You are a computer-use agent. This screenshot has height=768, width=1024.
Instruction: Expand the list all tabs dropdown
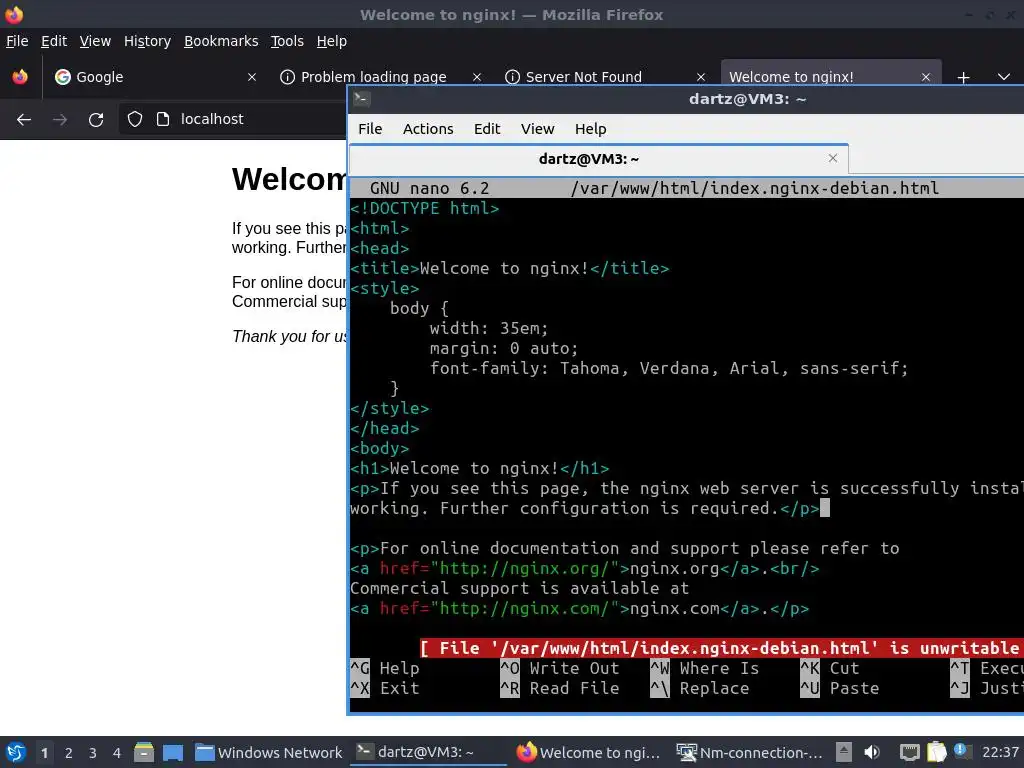[x=1004, y=77]
